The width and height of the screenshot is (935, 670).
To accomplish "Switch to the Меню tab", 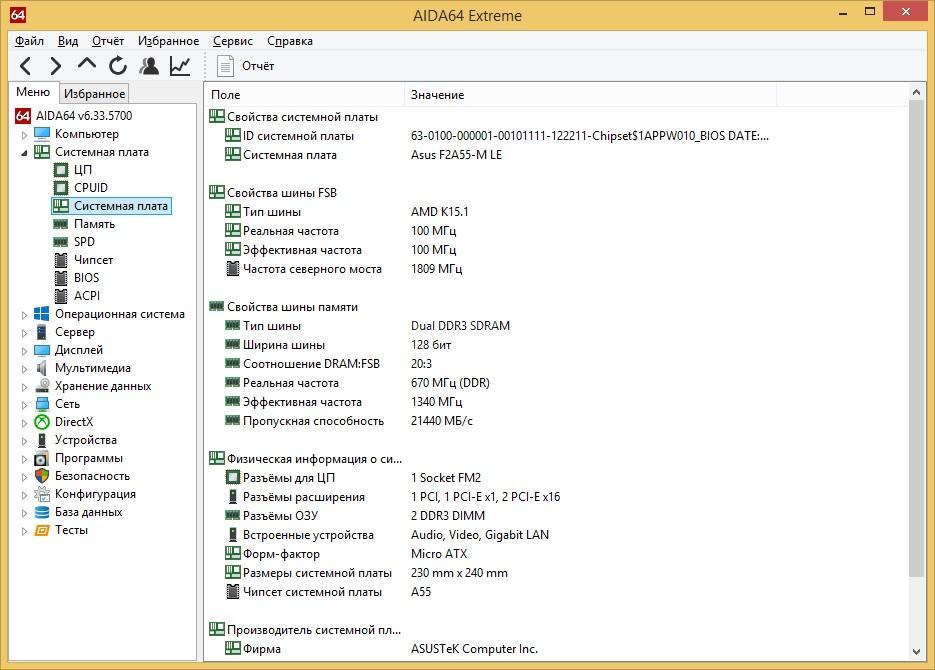I will tap(33, 92).
